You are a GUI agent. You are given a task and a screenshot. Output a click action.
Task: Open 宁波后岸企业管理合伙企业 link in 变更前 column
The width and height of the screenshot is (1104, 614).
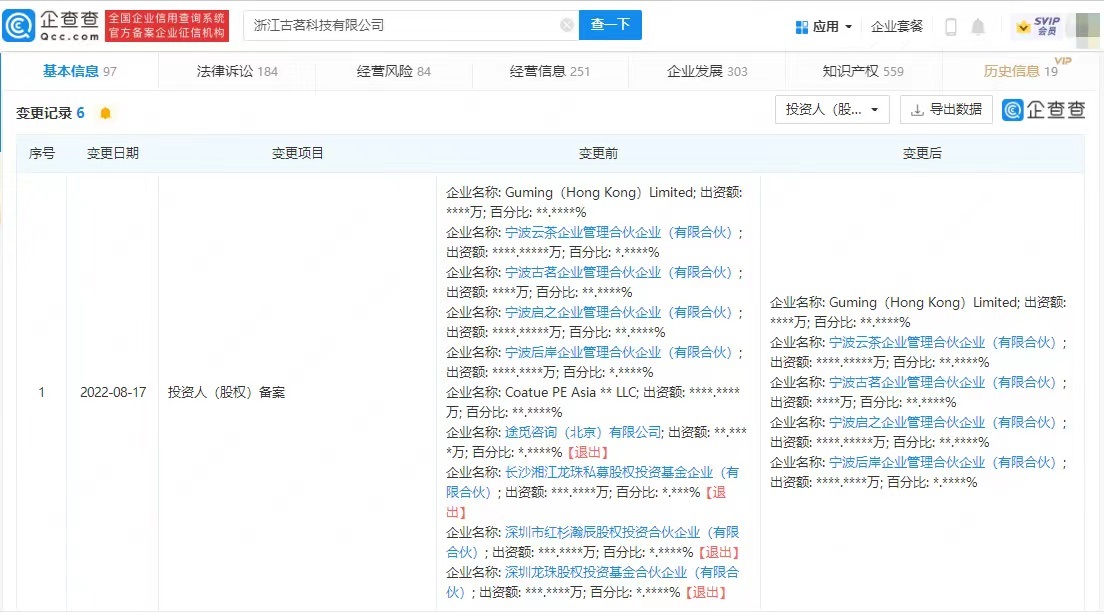coord(619,353)
